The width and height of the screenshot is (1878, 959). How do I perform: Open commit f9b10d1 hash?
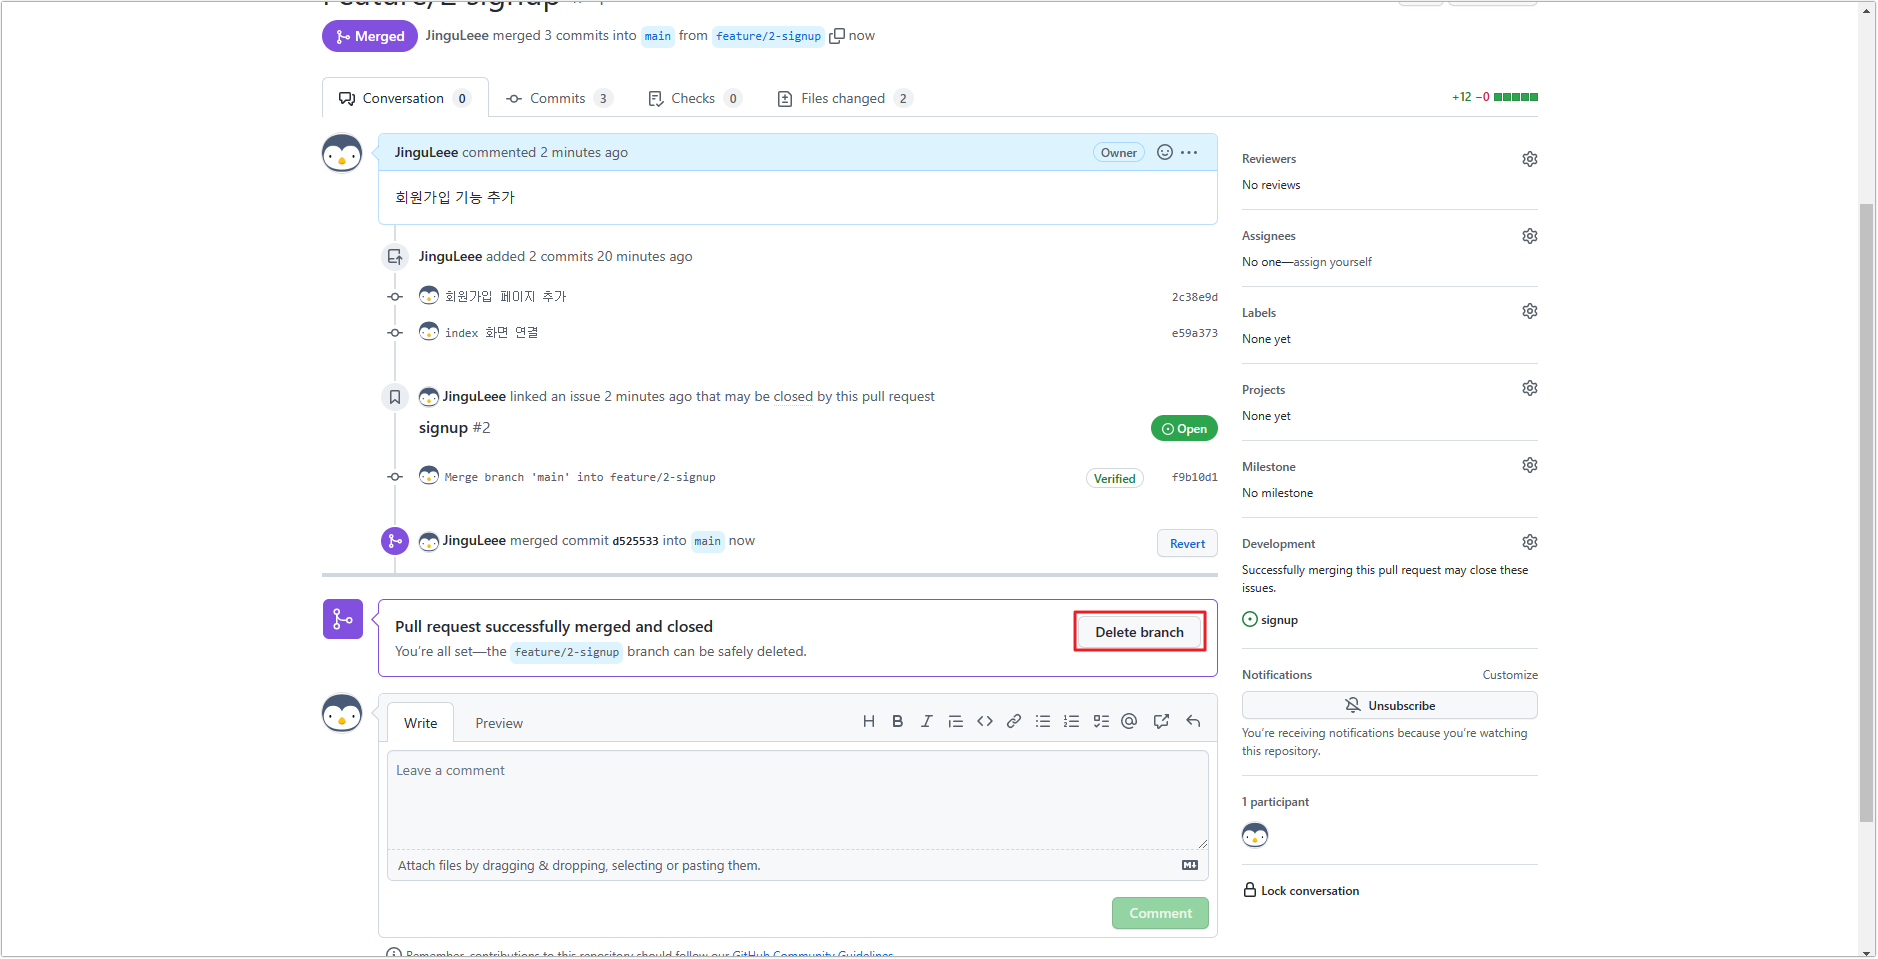pyautogui.click(x=1195, y=477)
